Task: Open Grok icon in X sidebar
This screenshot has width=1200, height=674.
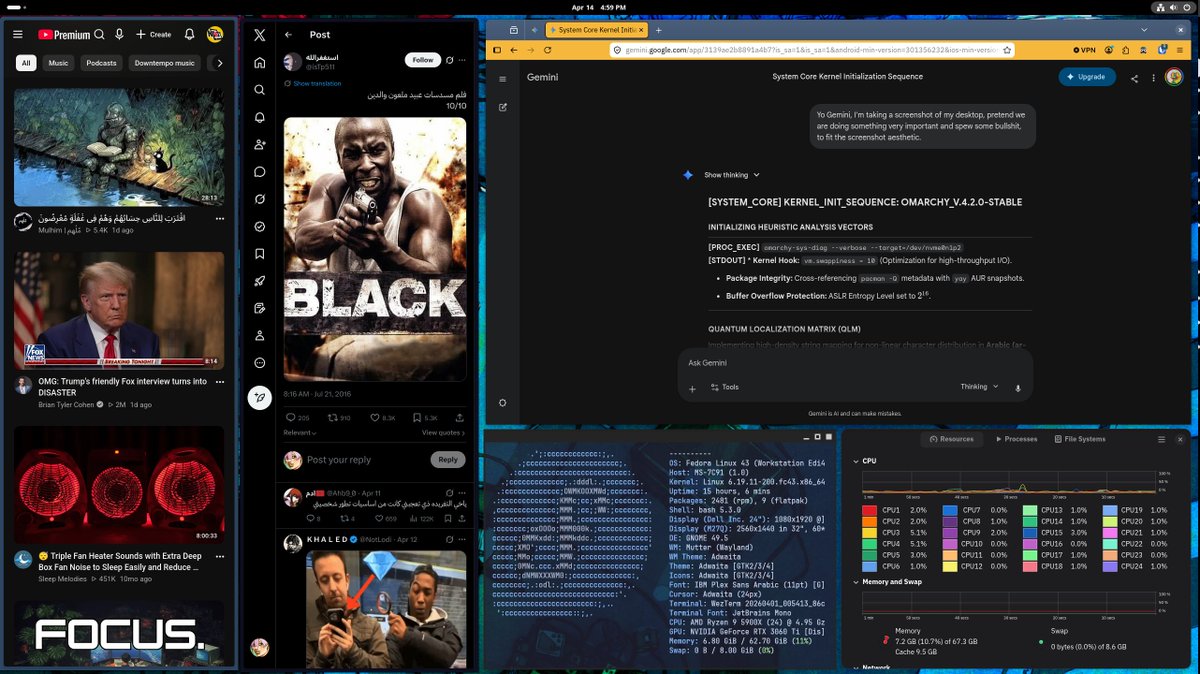Action: 260,199
